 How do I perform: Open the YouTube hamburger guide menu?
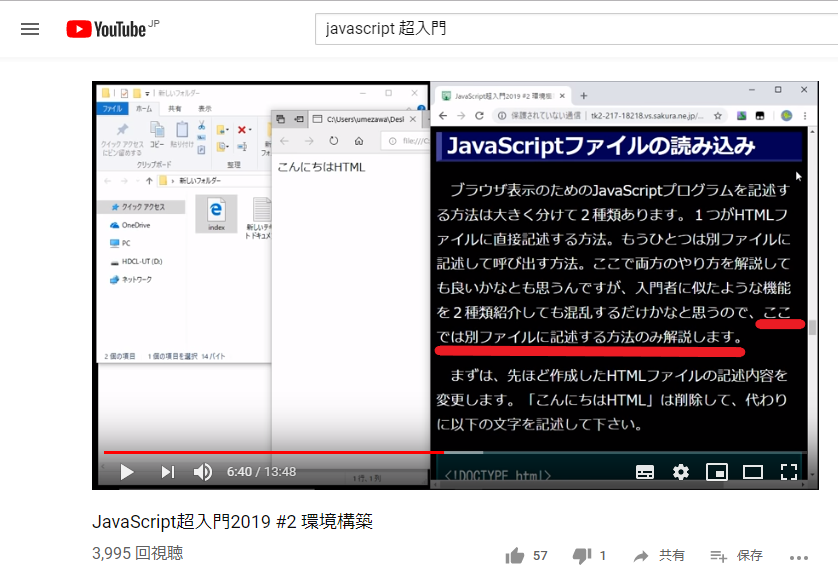(x=30, y=29)
